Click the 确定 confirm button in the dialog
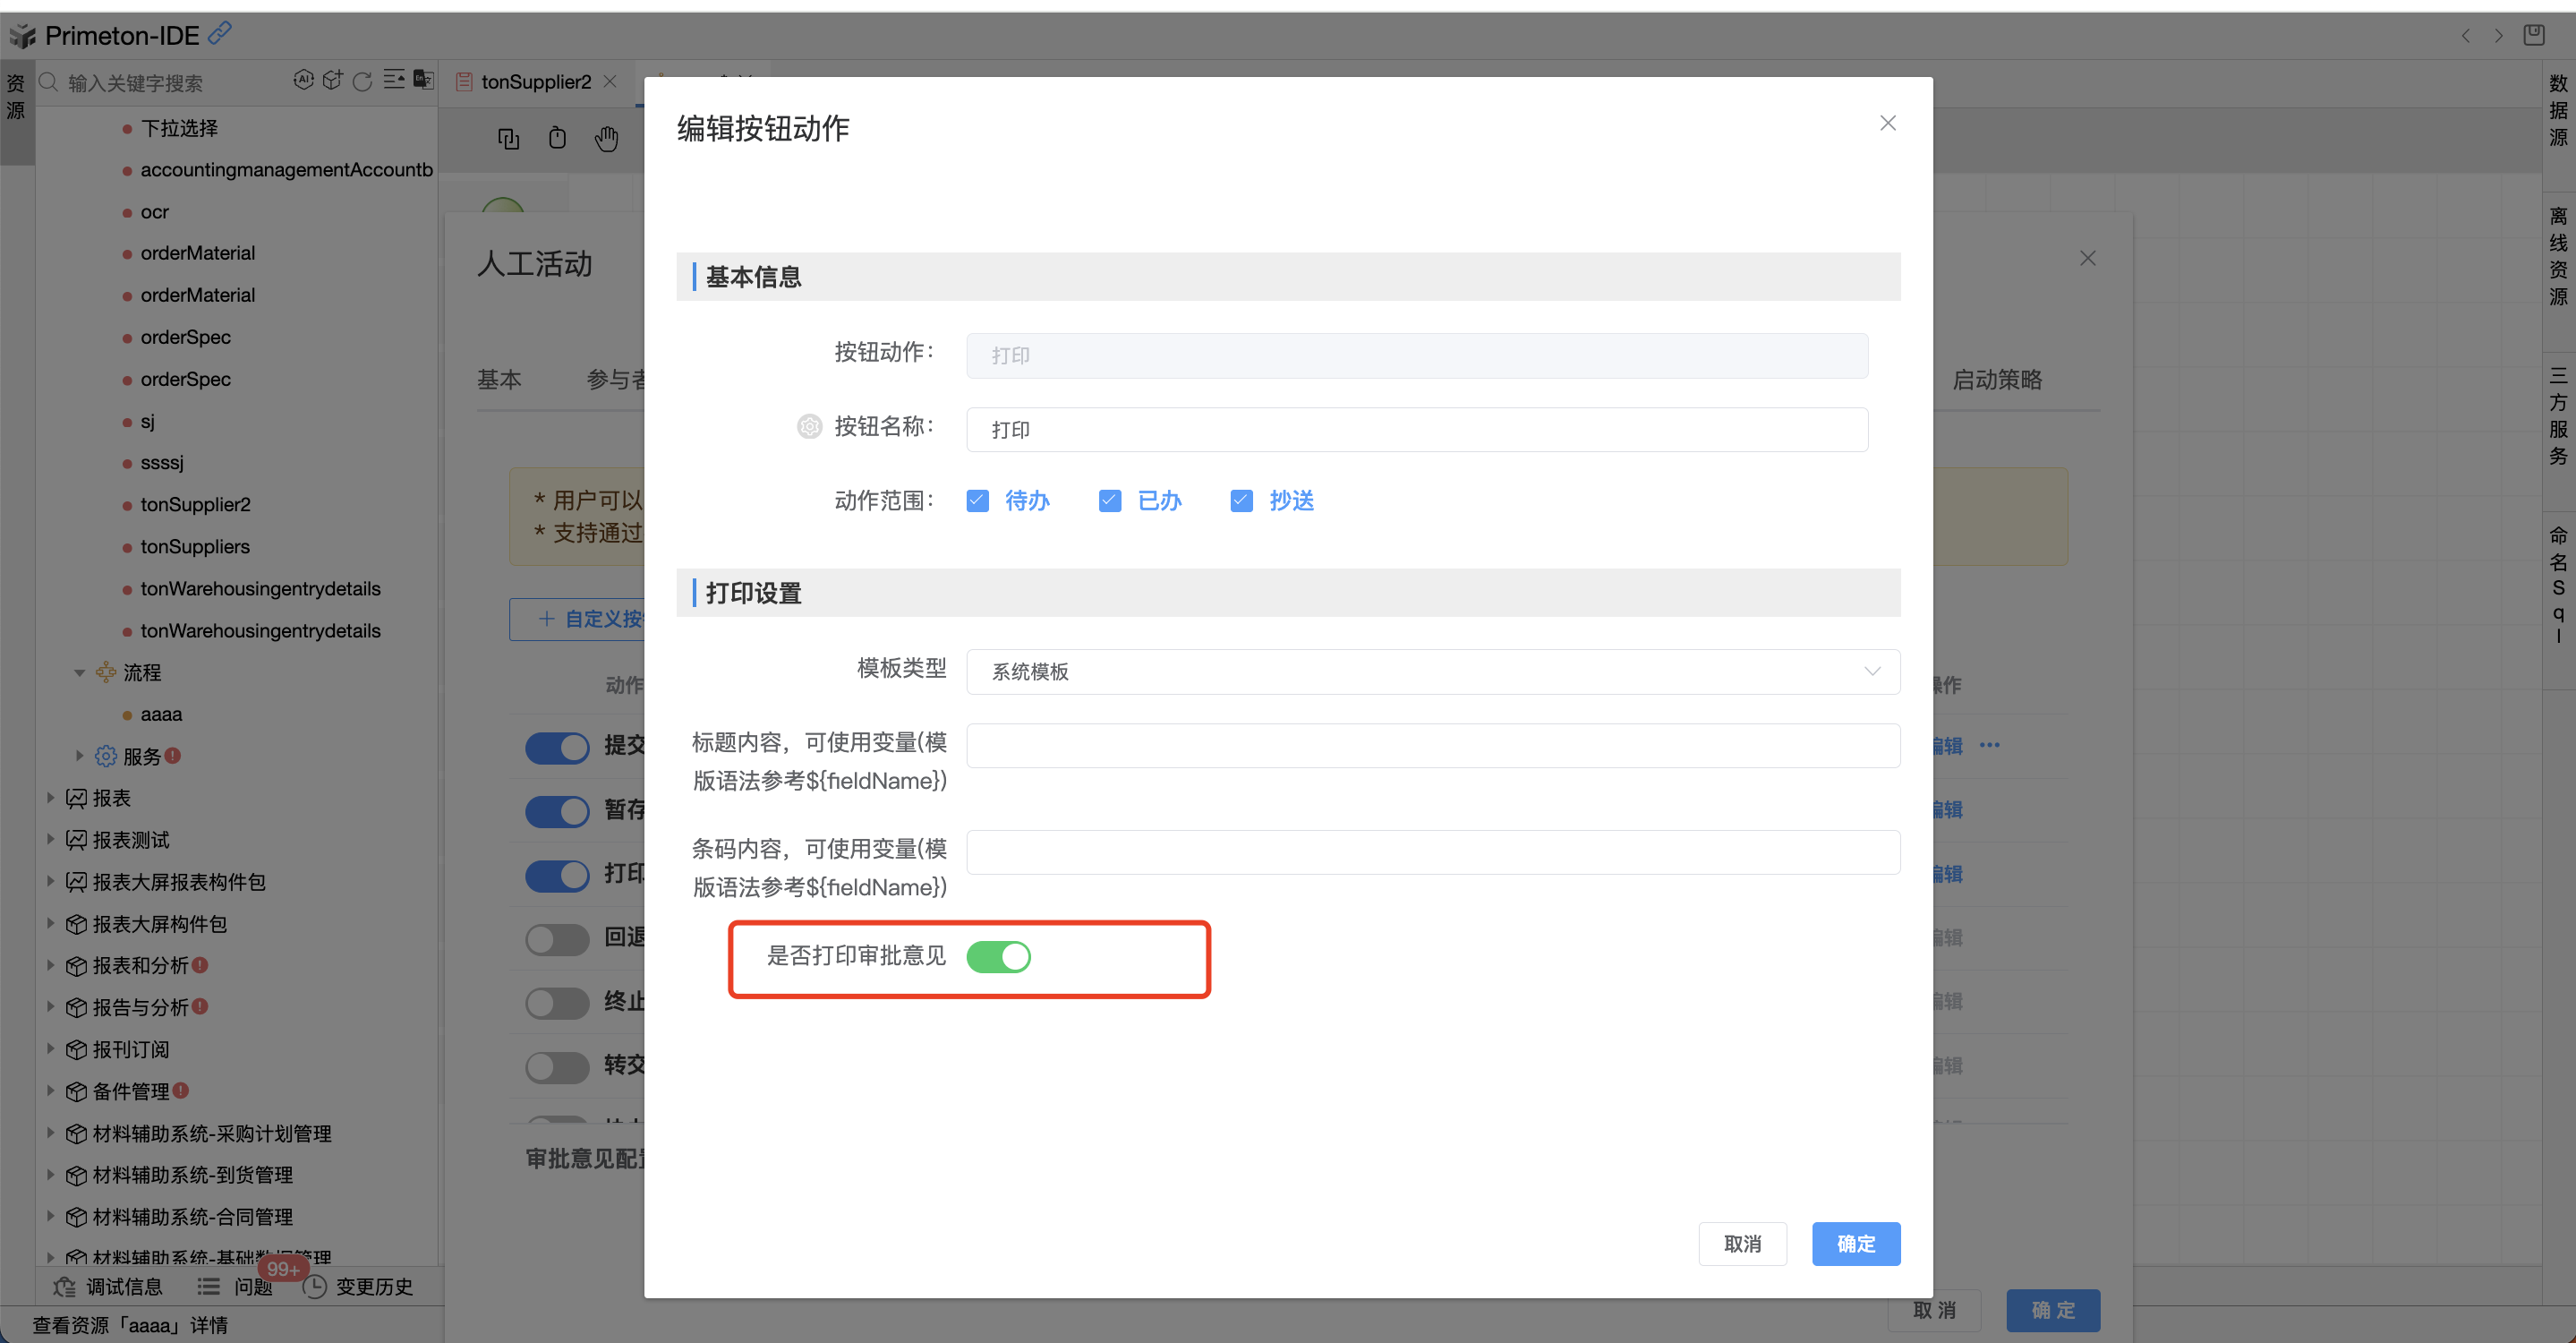The width and height of the screenshot is (2576, 1343). (1856, 1243)
